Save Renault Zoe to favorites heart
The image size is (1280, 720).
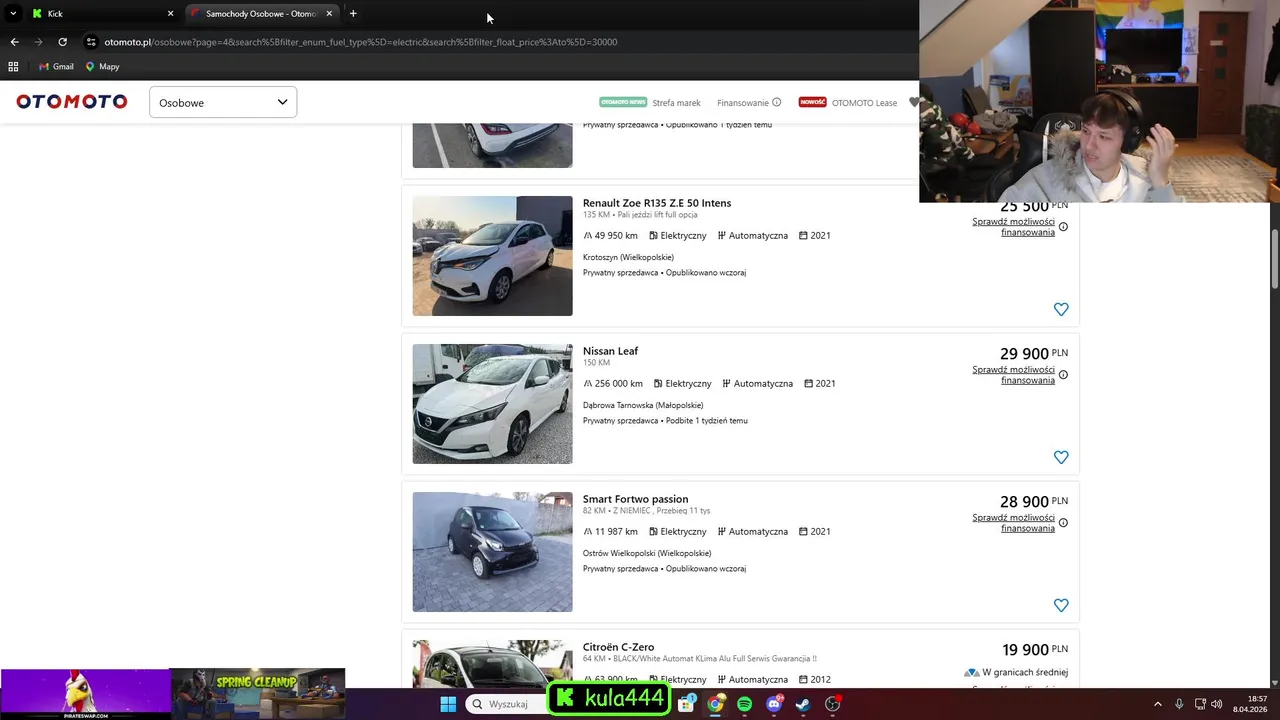point(1061,309)
